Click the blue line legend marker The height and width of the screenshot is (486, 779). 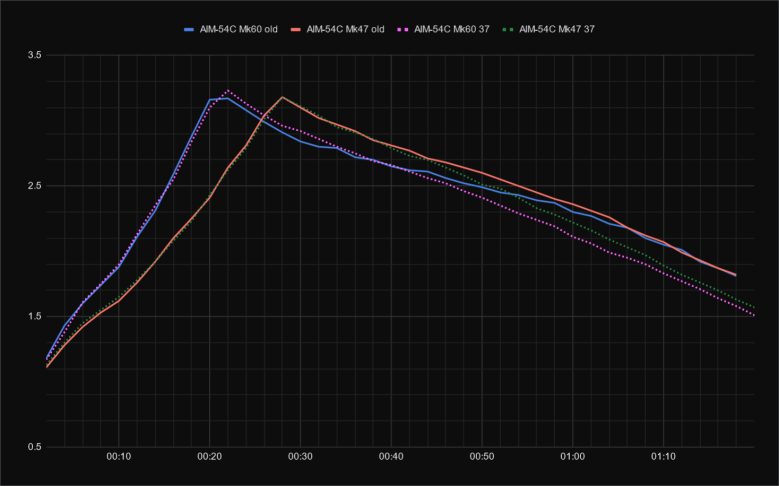[x=188, y=30]
